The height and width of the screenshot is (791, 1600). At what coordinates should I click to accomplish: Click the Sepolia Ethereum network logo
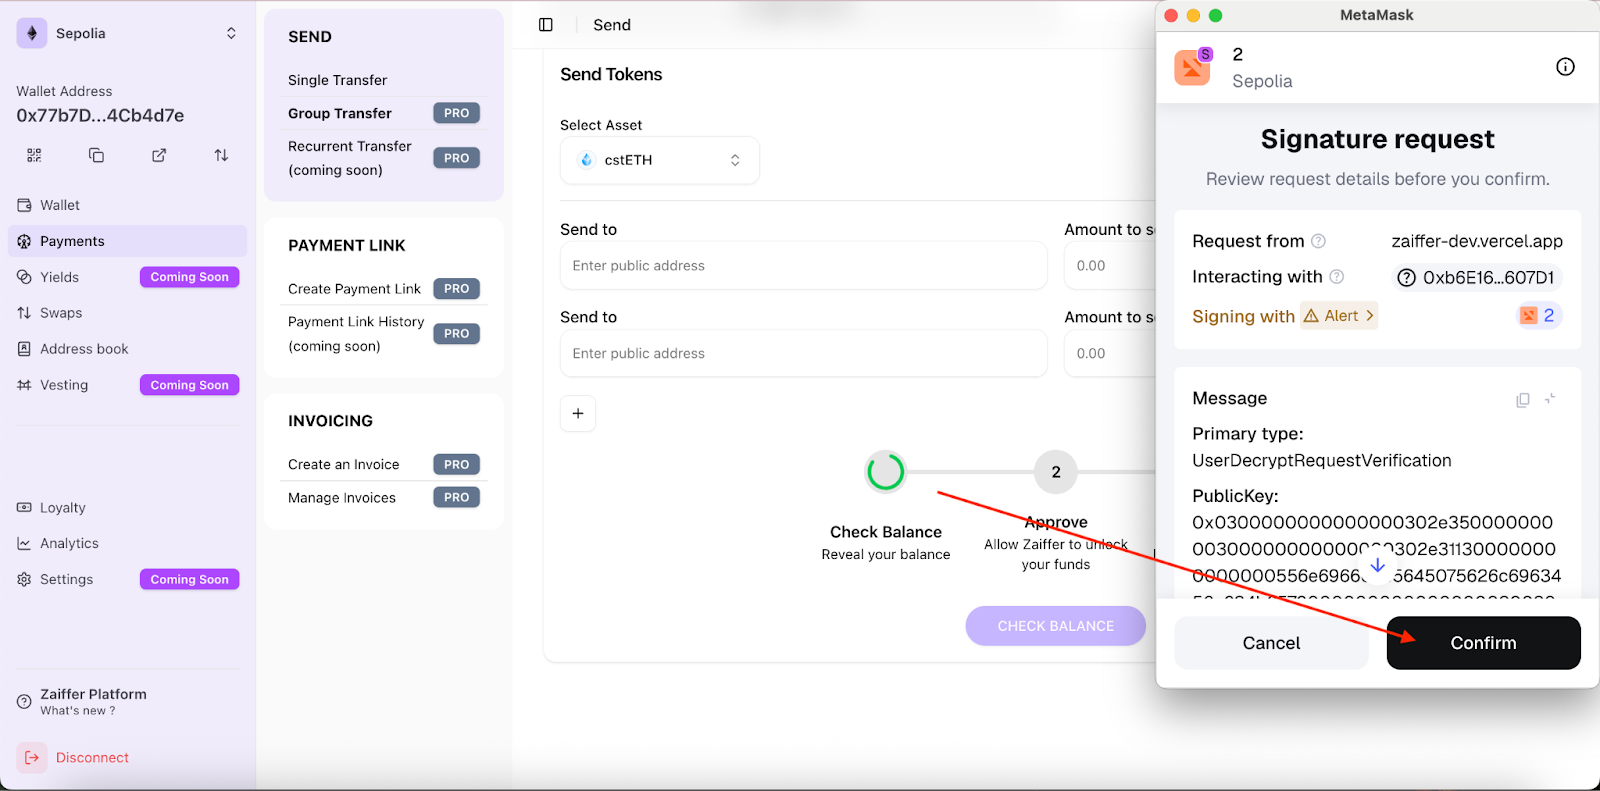32,33
